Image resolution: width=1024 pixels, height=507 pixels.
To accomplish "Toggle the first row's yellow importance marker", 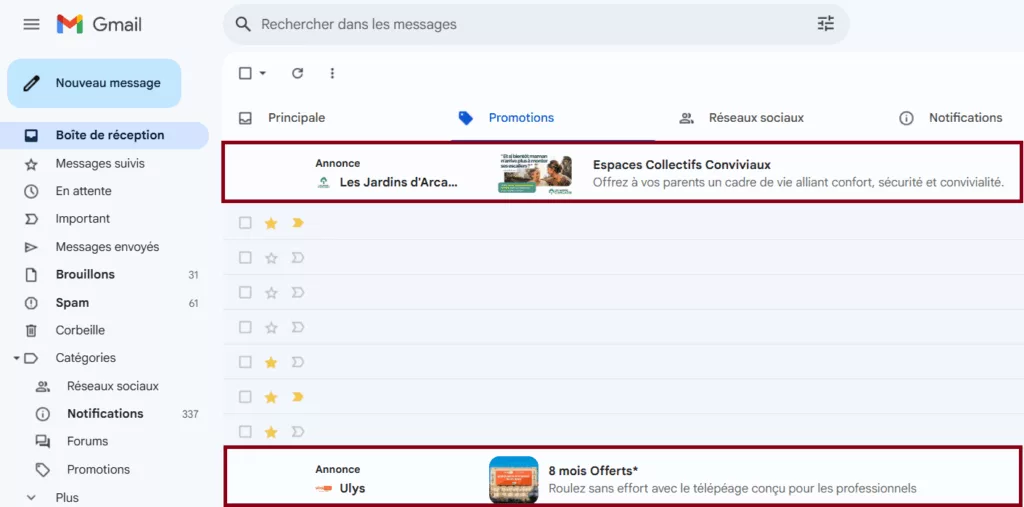I will coord(298,223).
